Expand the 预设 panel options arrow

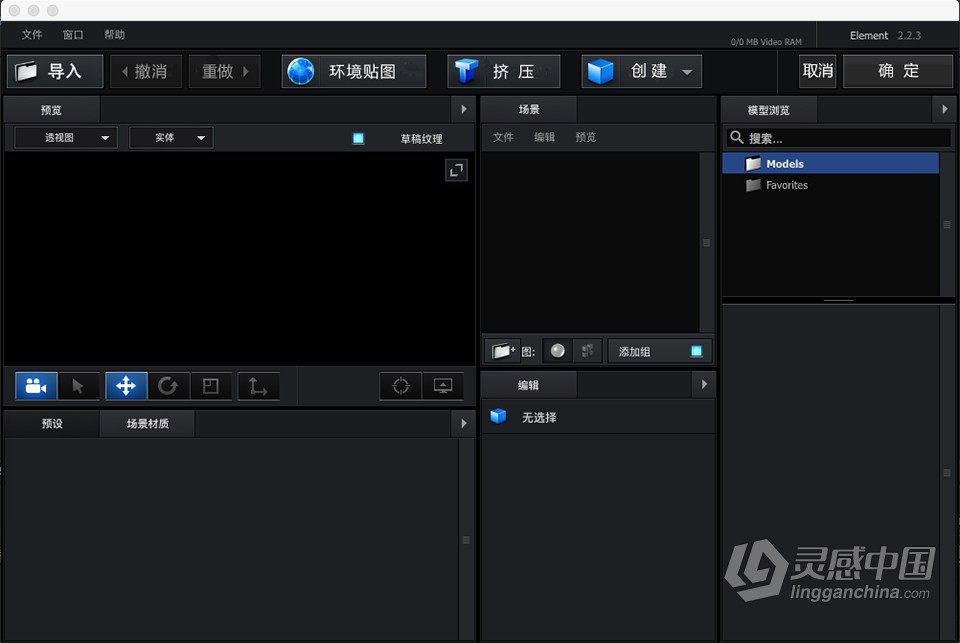point(463,423)
